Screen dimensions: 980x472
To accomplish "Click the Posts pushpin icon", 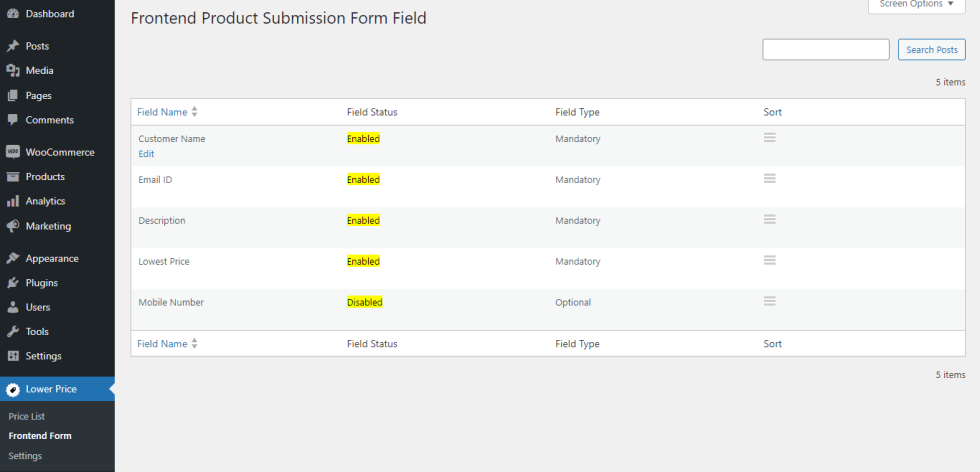I will point(12,46).
